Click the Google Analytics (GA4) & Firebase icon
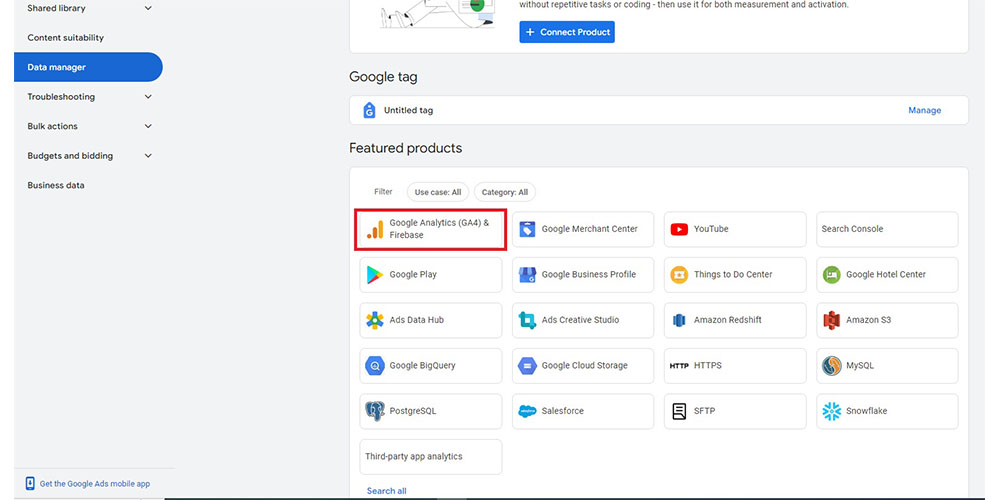 375,230
